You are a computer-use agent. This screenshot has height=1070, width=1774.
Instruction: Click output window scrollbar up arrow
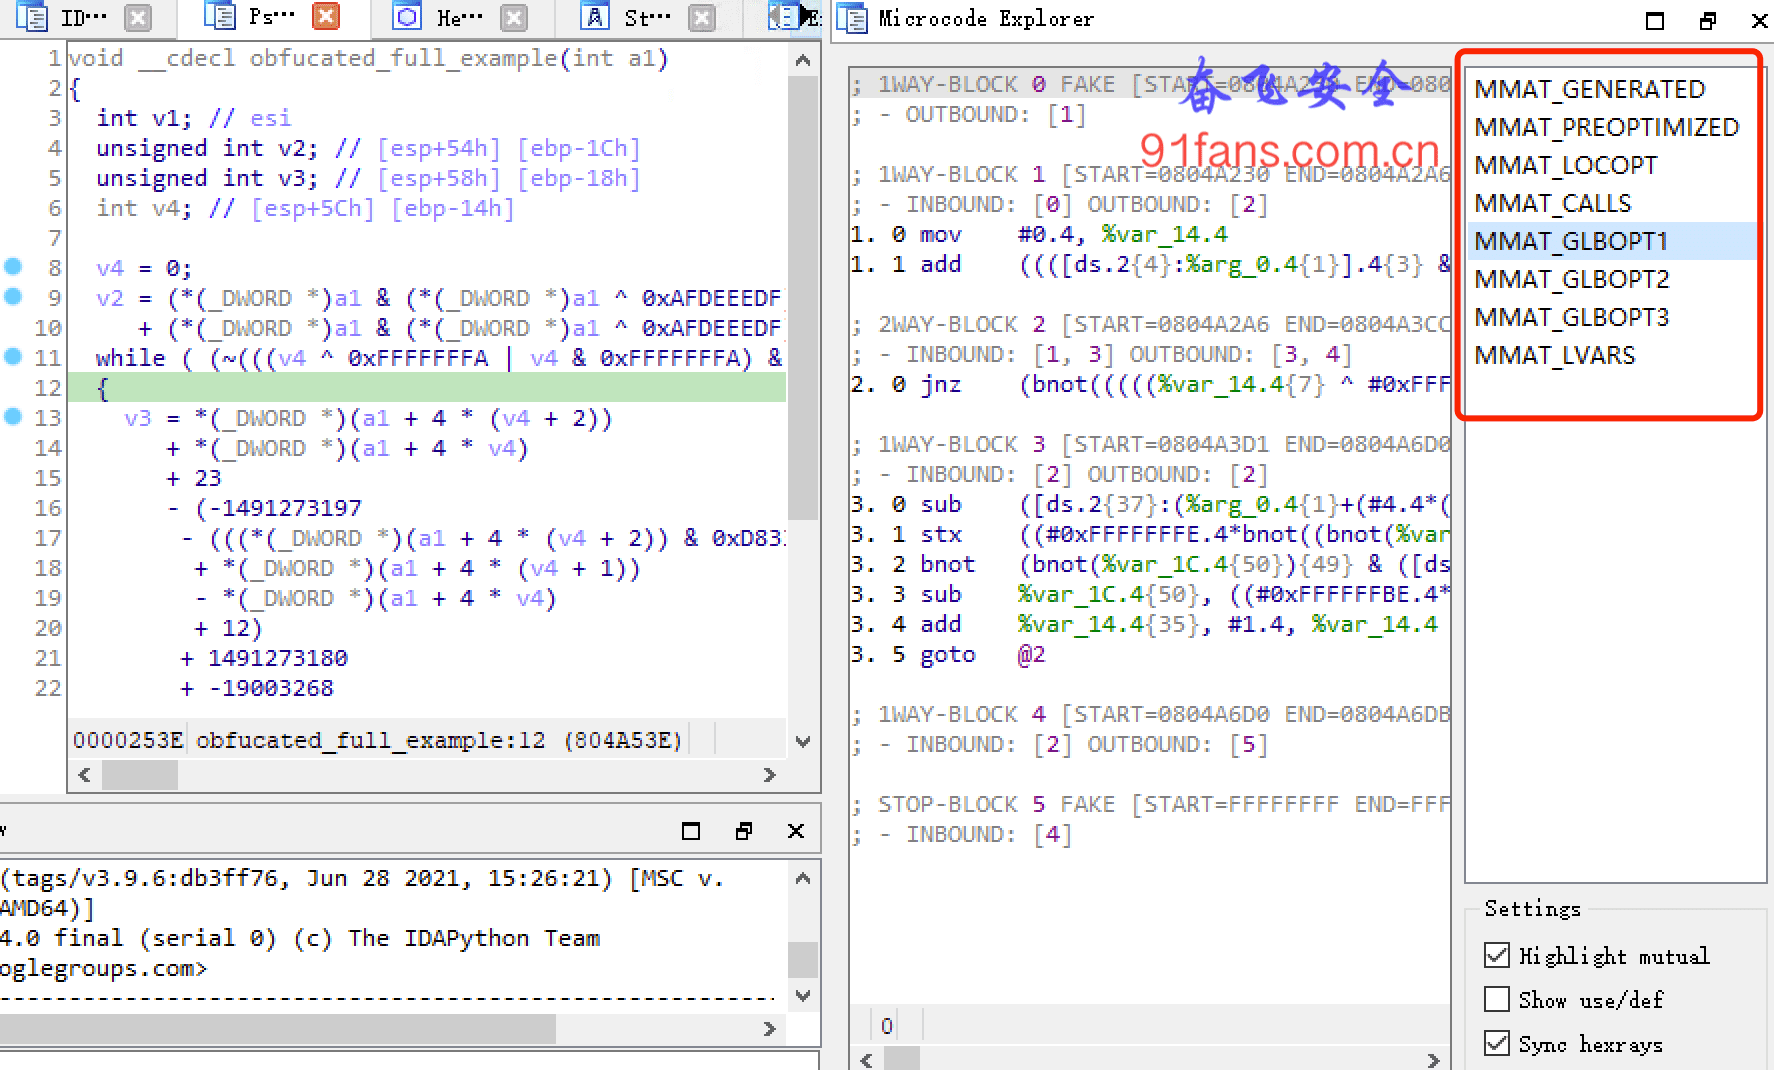click(x=803, y=878)
